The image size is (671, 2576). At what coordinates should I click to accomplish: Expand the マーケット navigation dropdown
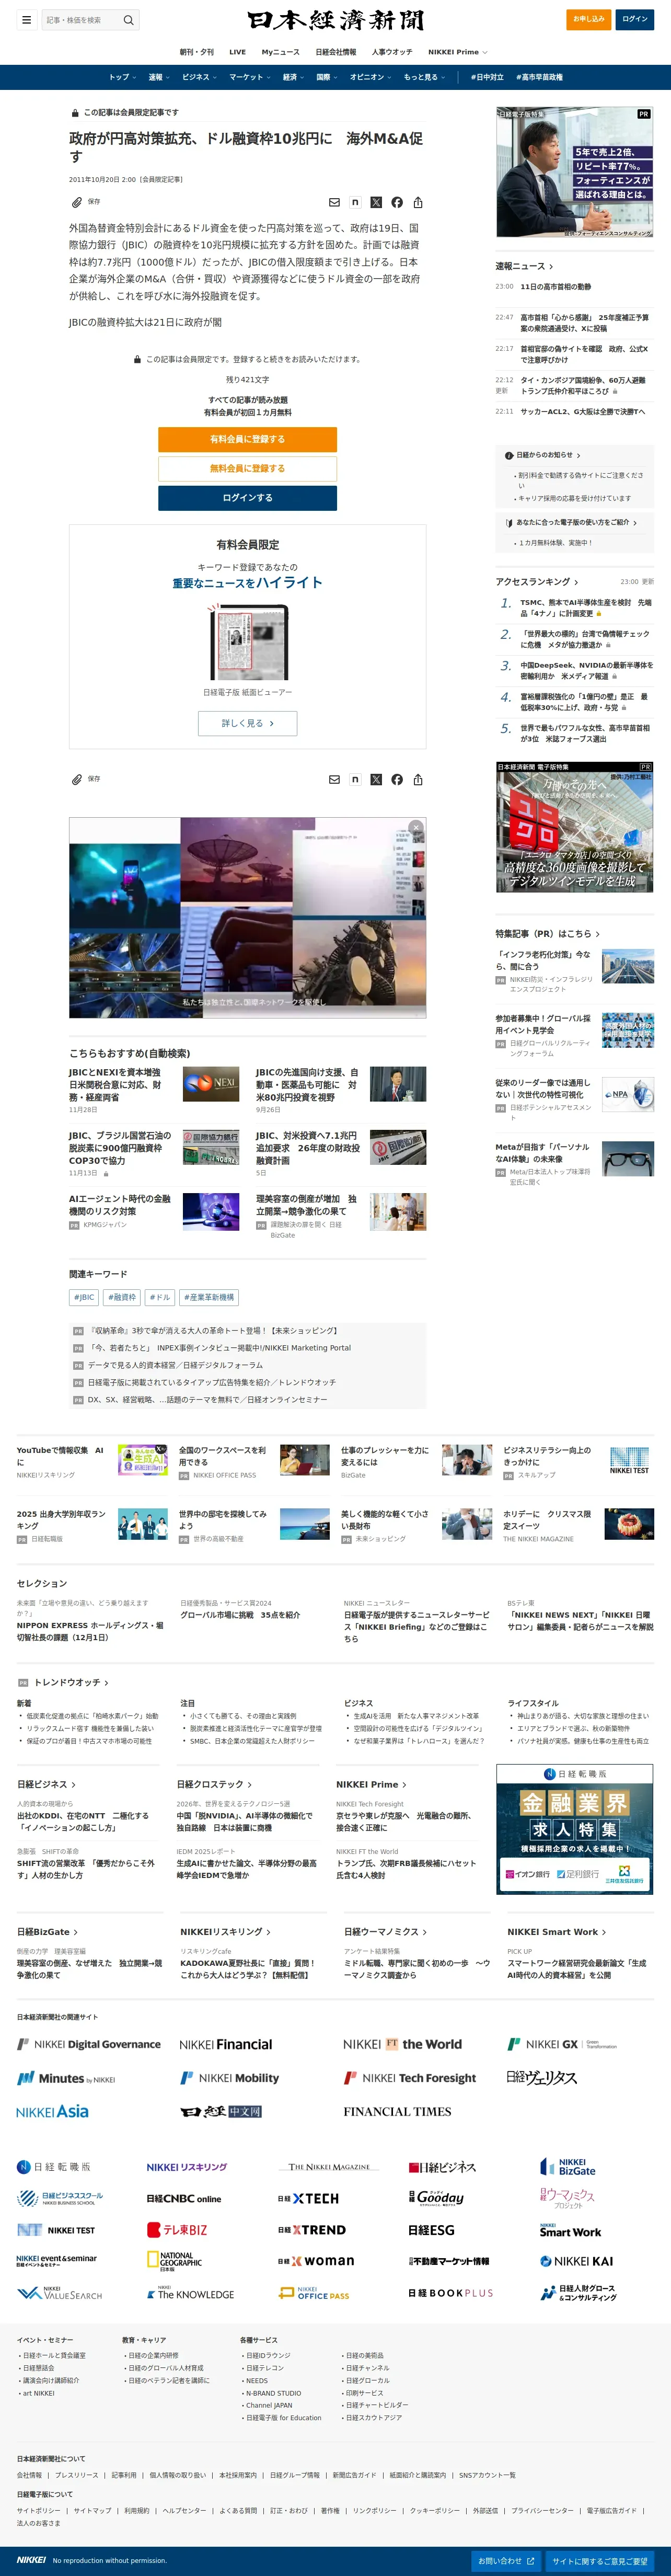pyautogui.click(x=249, y=77)
